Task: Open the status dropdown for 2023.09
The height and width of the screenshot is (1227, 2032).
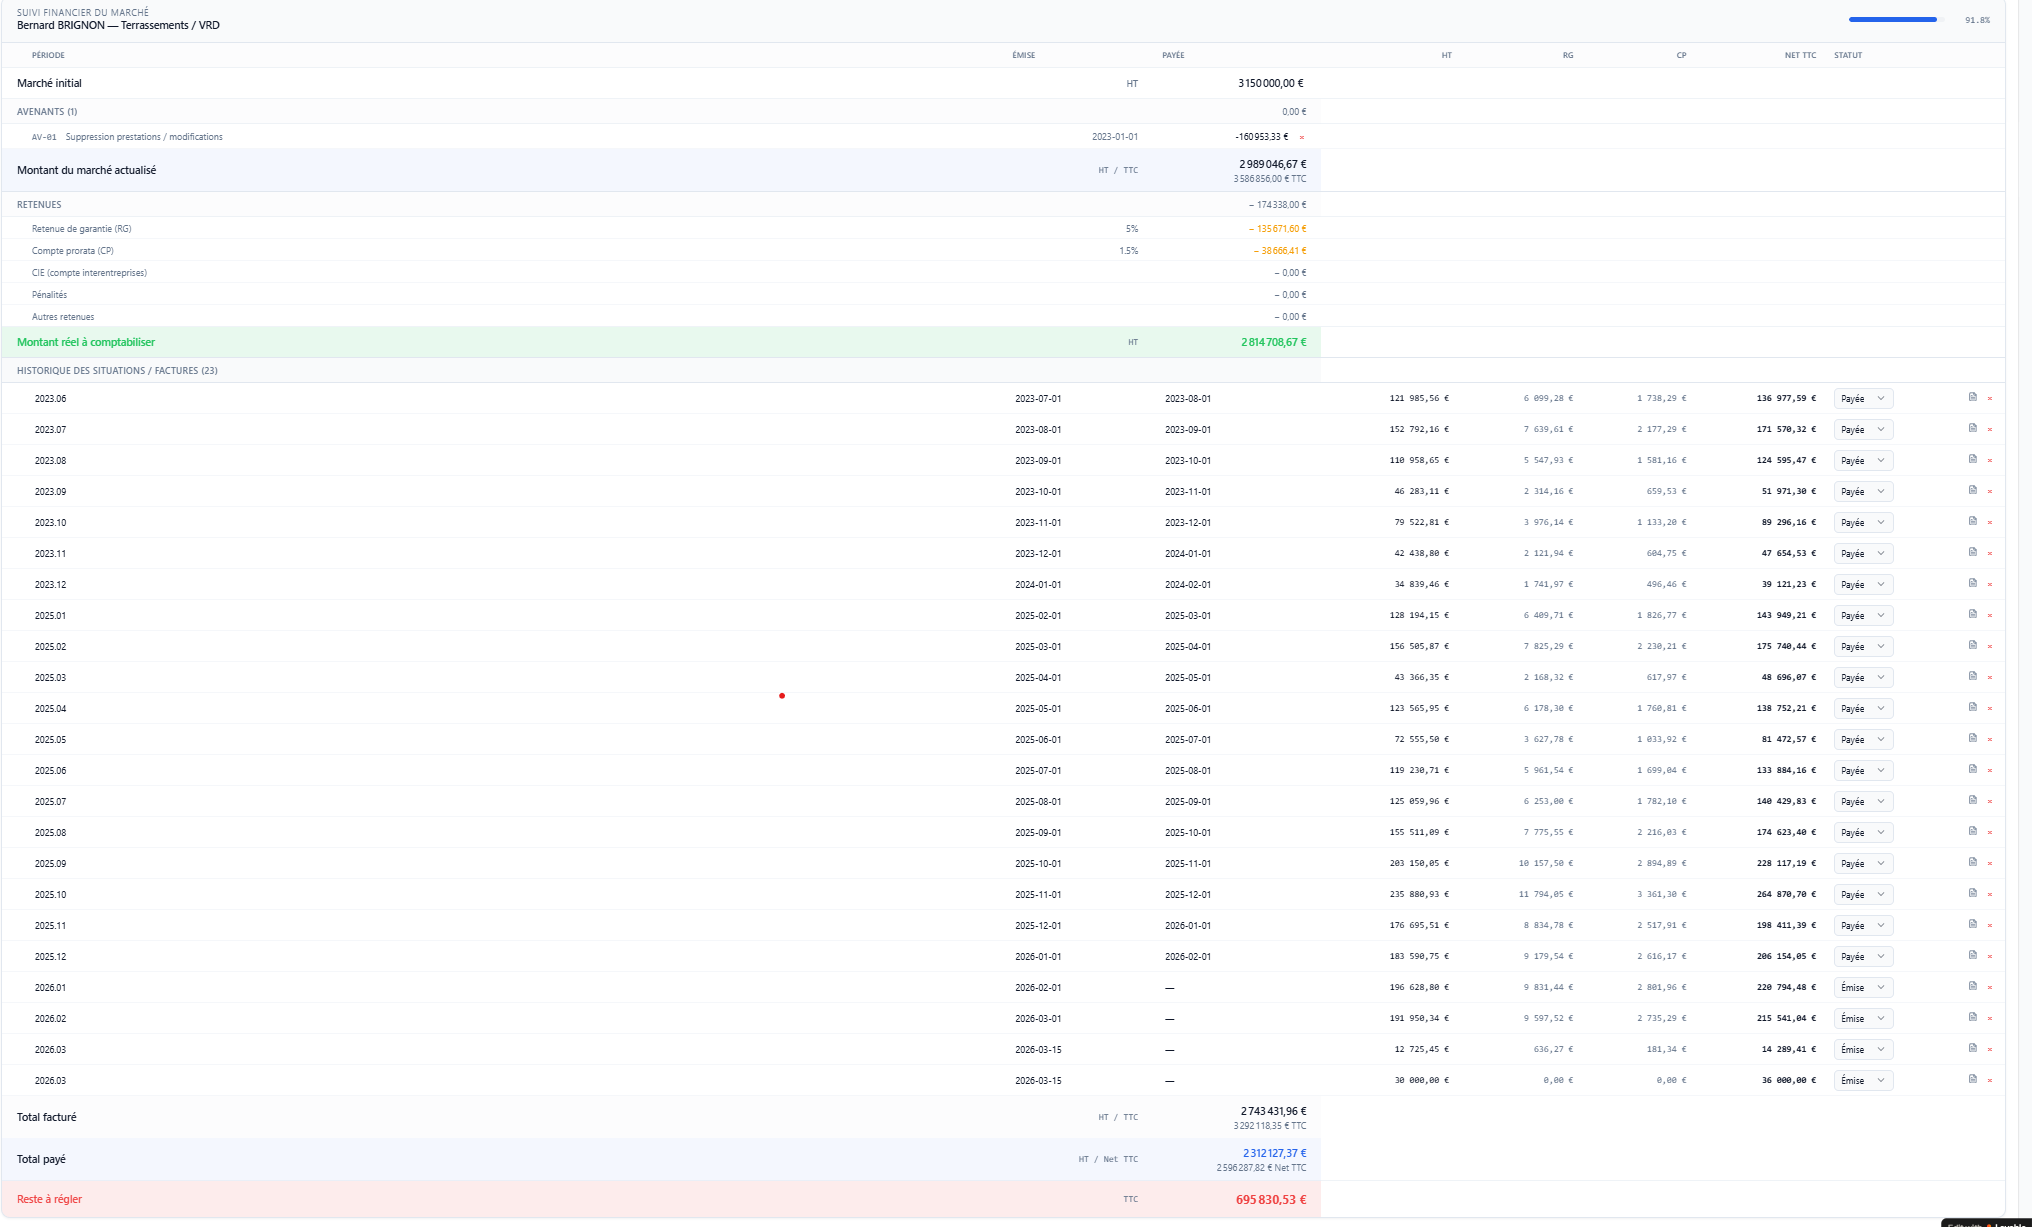Action: click(1863, 491)
